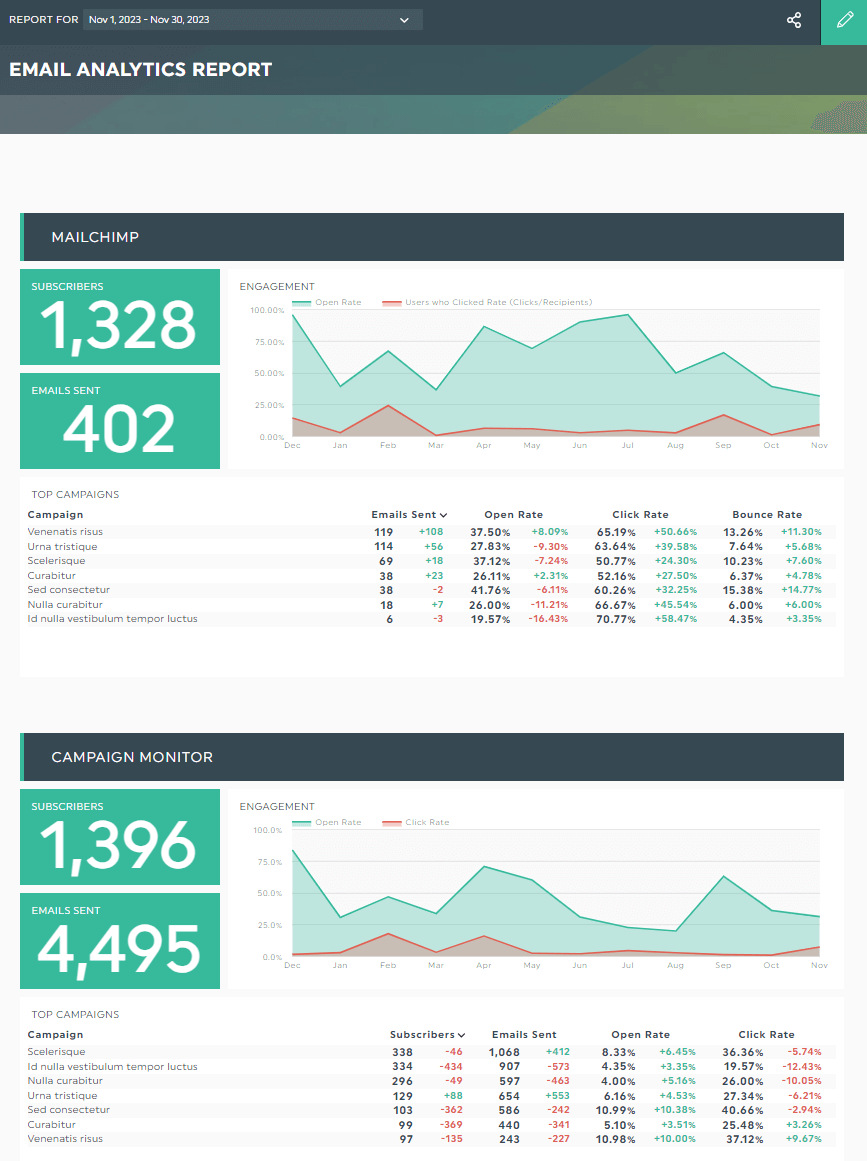
Task: Select Urna tristique in Campaign Monitor campaigns
Action: click(x=62, y=1095)
